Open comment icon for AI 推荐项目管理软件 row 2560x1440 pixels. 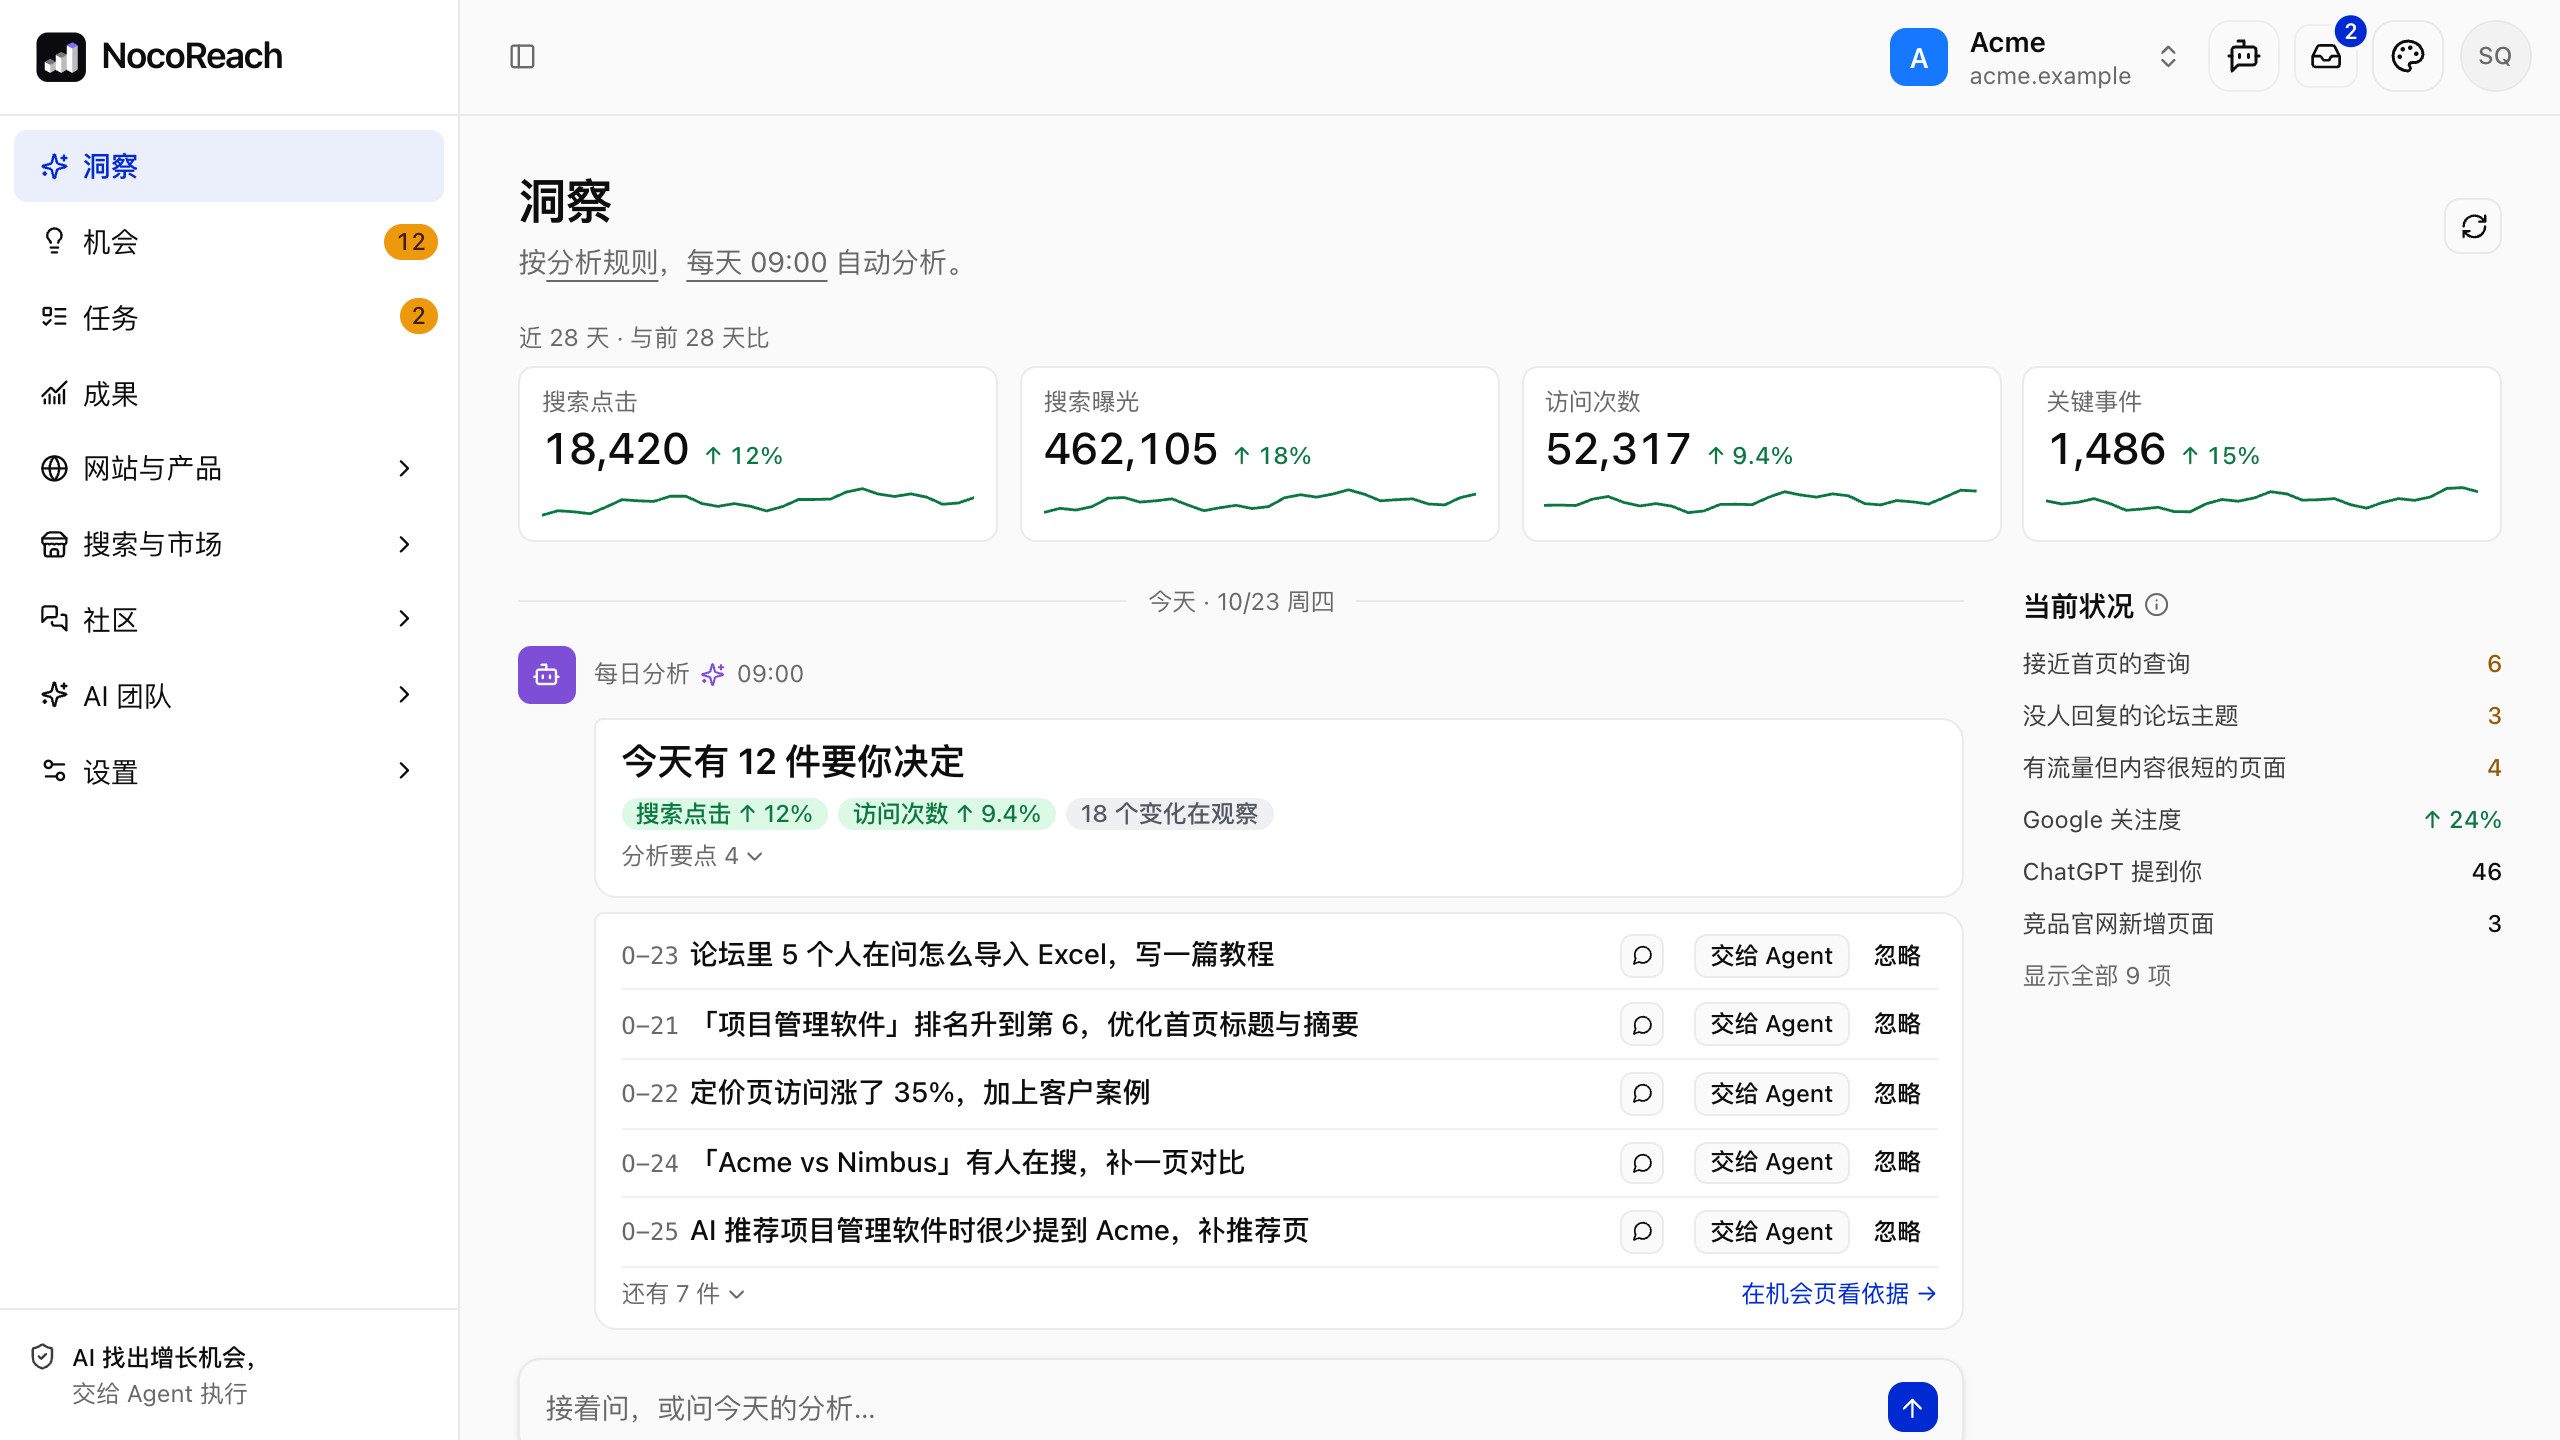click(1642, 1232)
